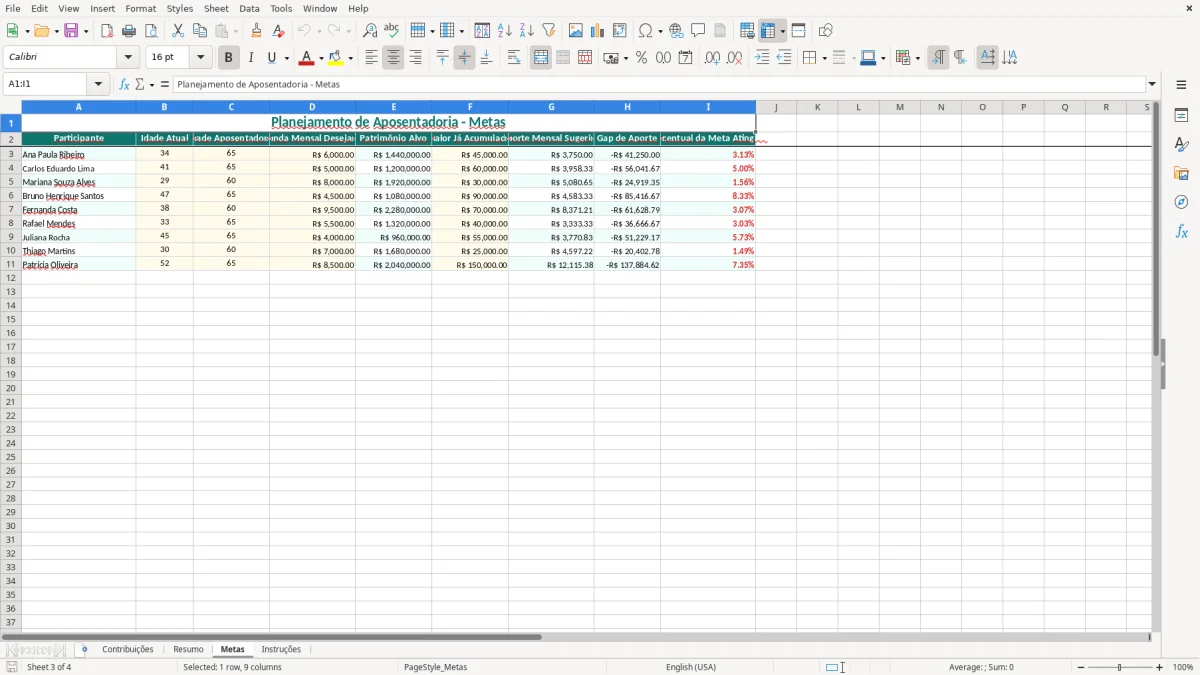Toggle Align Right
This screenshot has height=675, width=1200.
[415, 58]
